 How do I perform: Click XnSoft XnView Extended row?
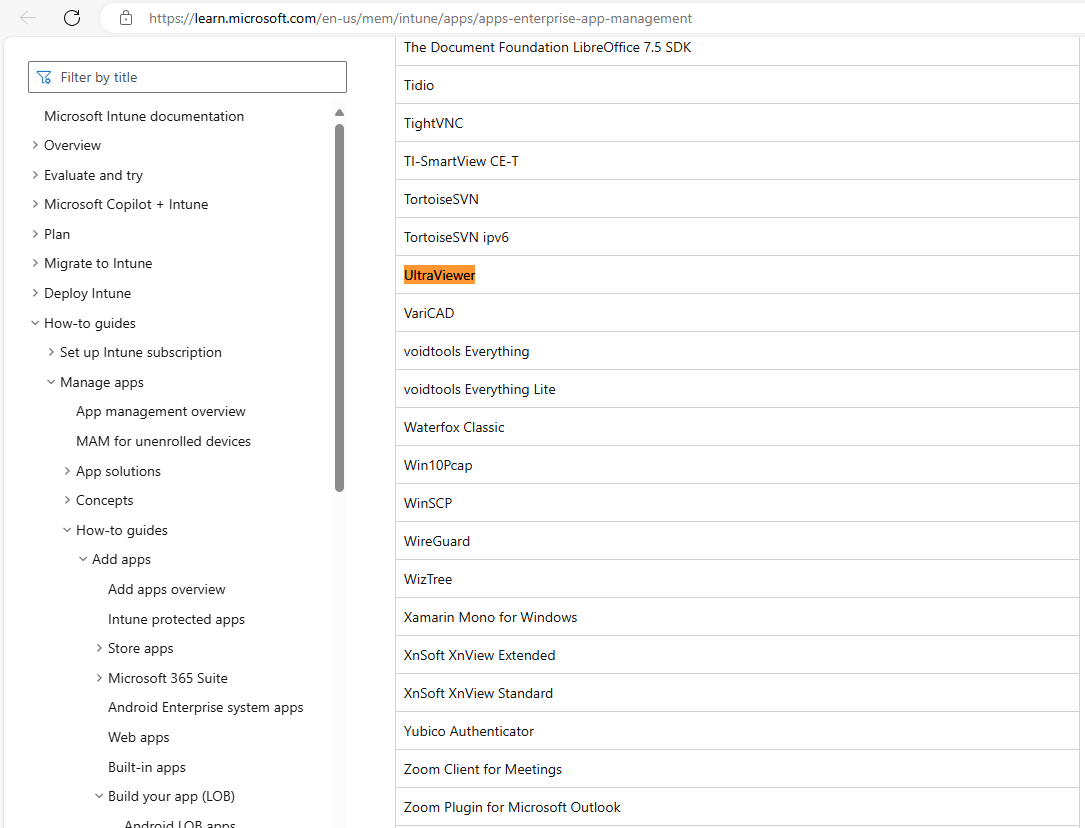[737, 656]
